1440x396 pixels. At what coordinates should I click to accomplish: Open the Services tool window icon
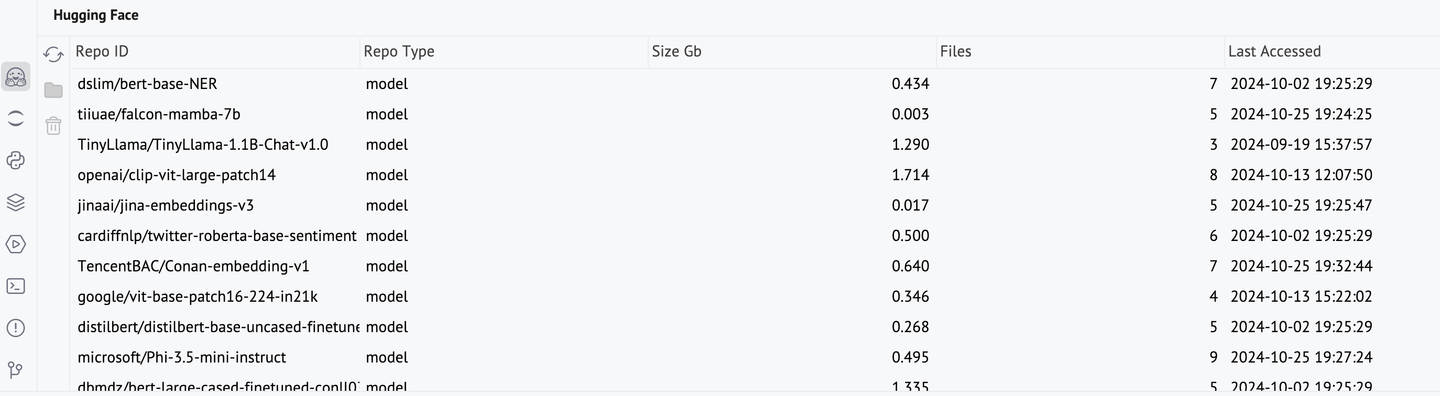point(16,244)
